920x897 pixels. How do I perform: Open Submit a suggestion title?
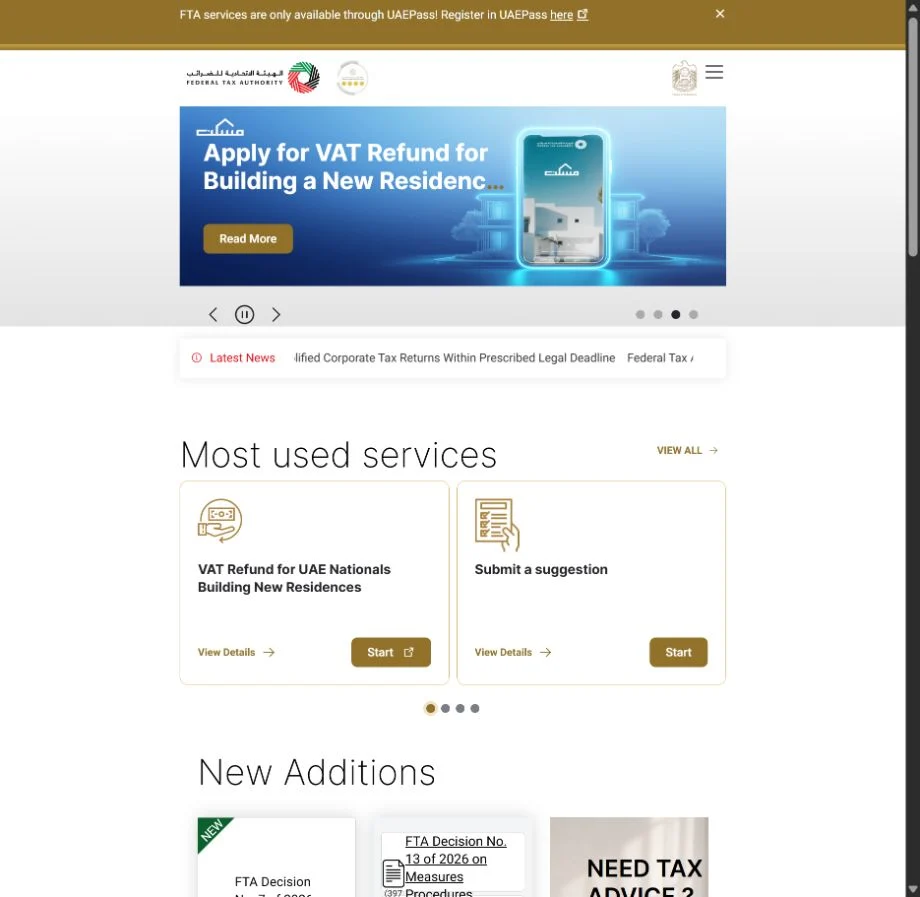coord(541,570)
